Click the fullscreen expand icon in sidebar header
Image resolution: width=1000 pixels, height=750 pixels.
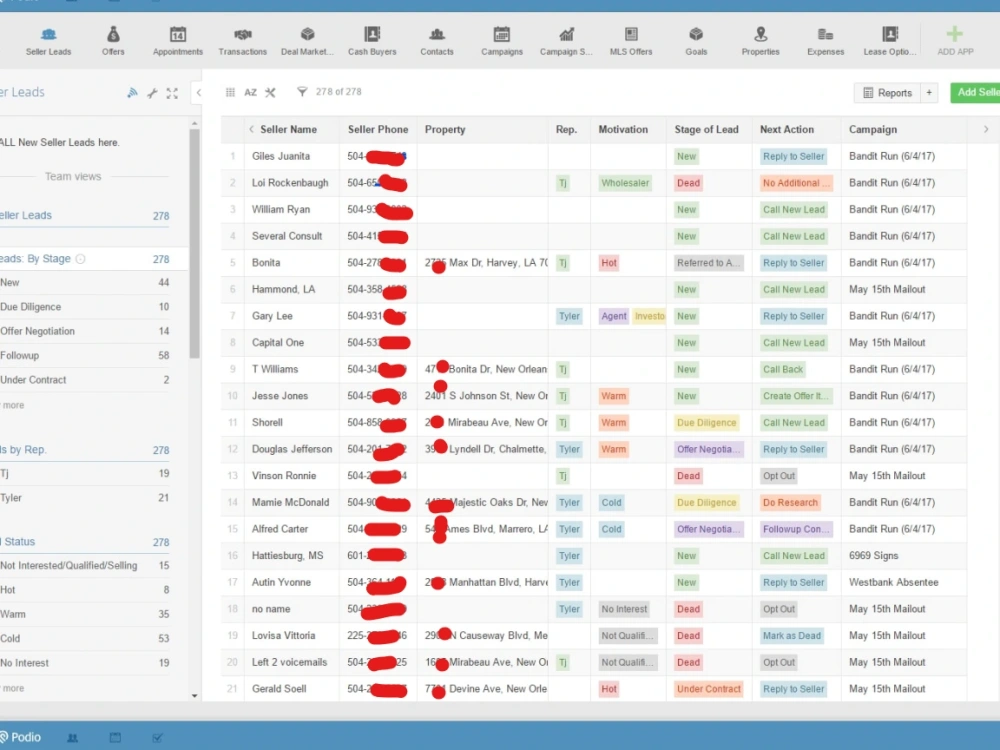pos(172,93)
